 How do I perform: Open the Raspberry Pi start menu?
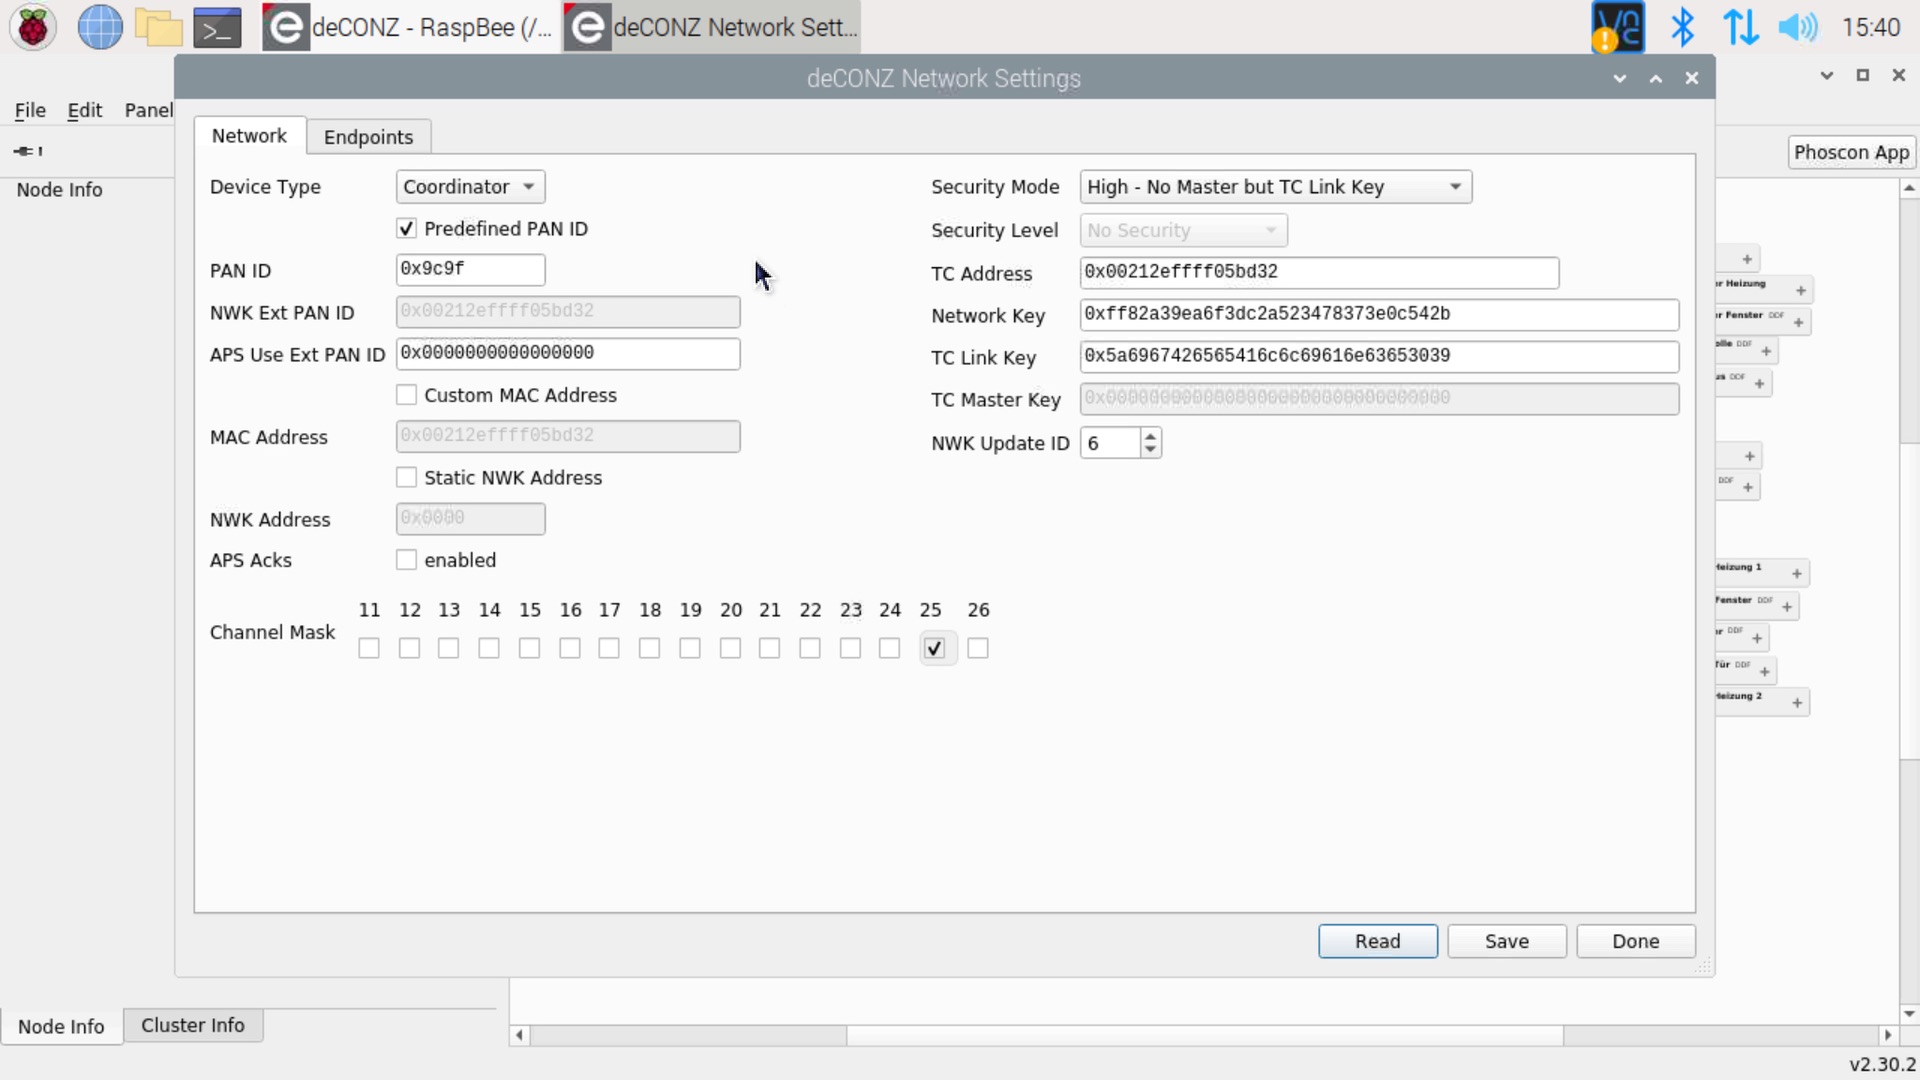click(x=33, y=27)
